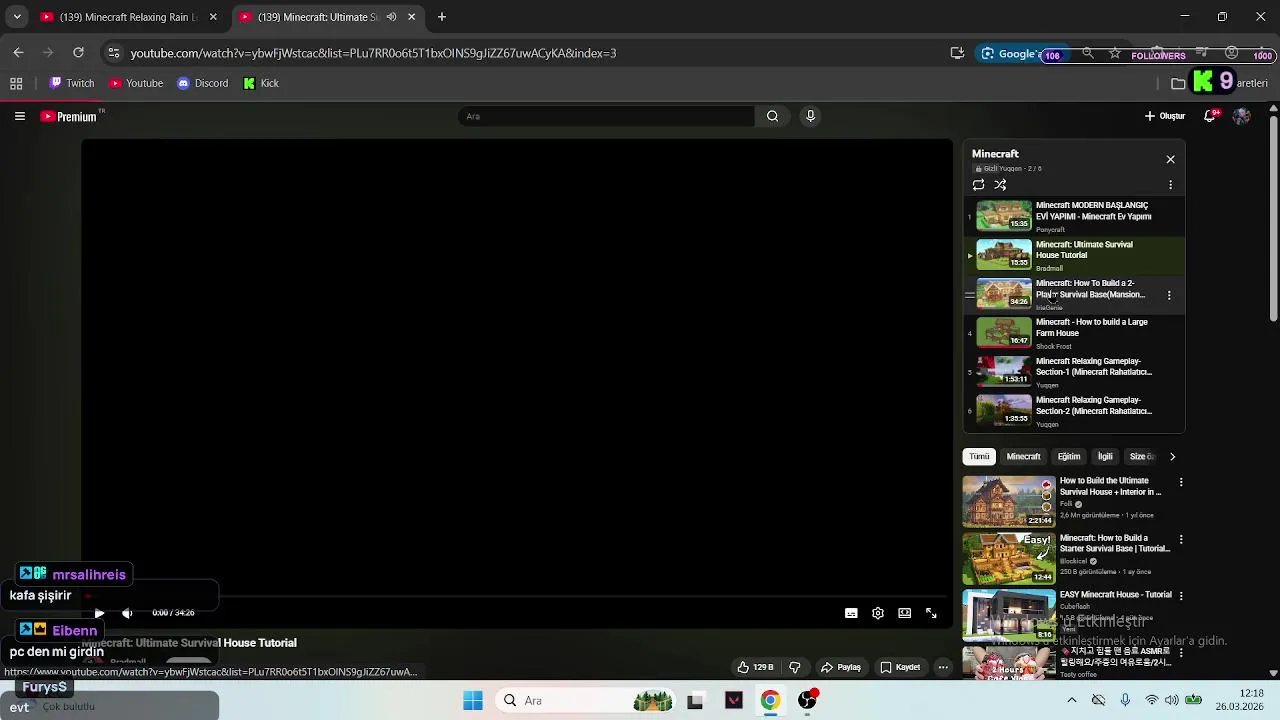Start voice search with the microphone
The image size is (1280, 720).
(810, 116)
